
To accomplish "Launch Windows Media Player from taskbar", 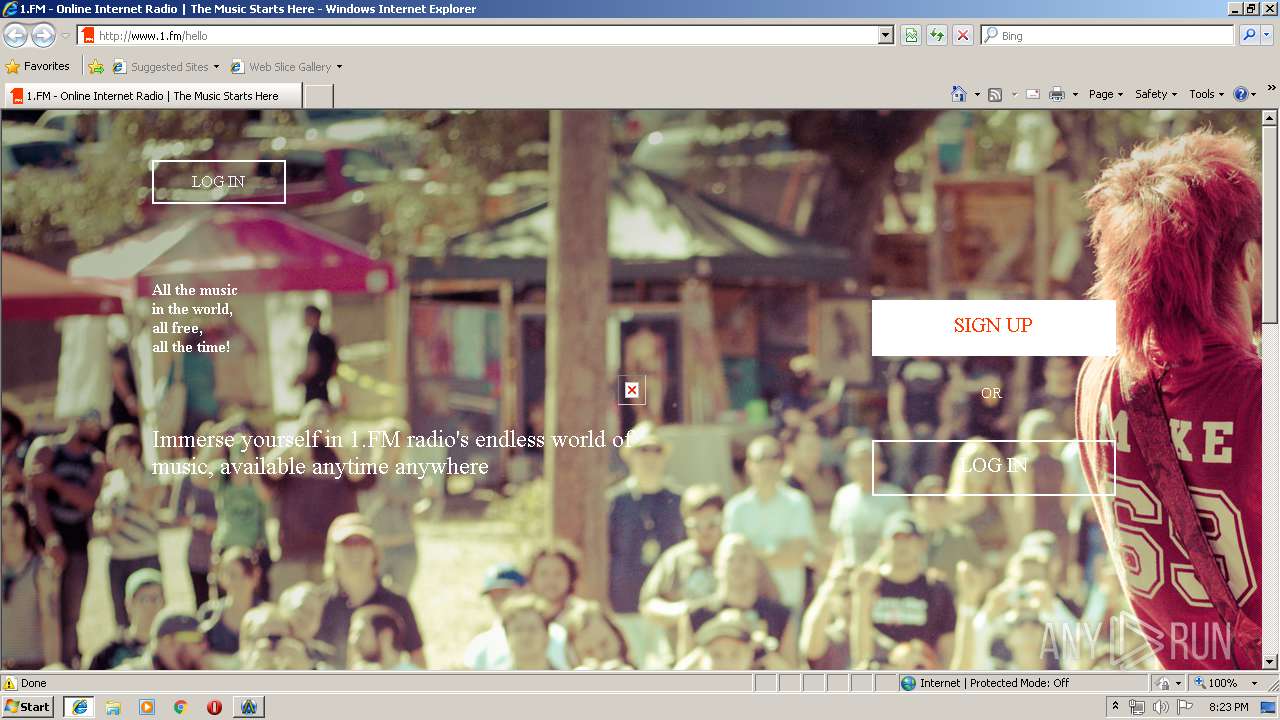I will pyautogui.click(x=147, y=707).
